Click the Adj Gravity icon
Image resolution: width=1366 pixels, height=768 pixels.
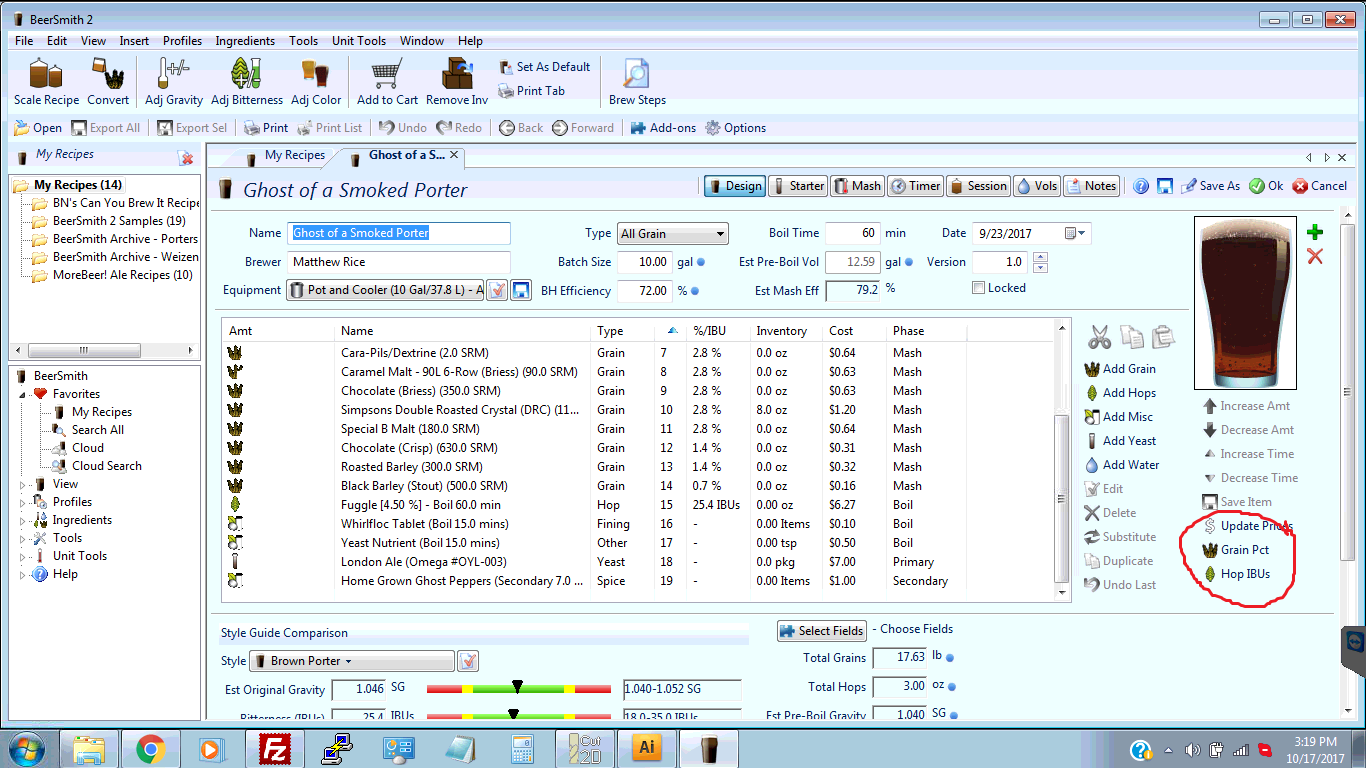click(174, 81)
